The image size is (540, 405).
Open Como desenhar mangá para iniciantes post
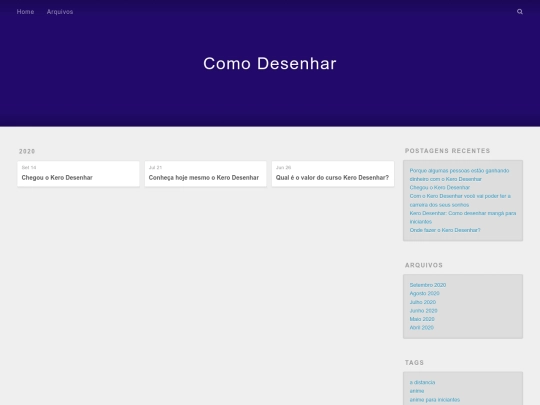463,217
